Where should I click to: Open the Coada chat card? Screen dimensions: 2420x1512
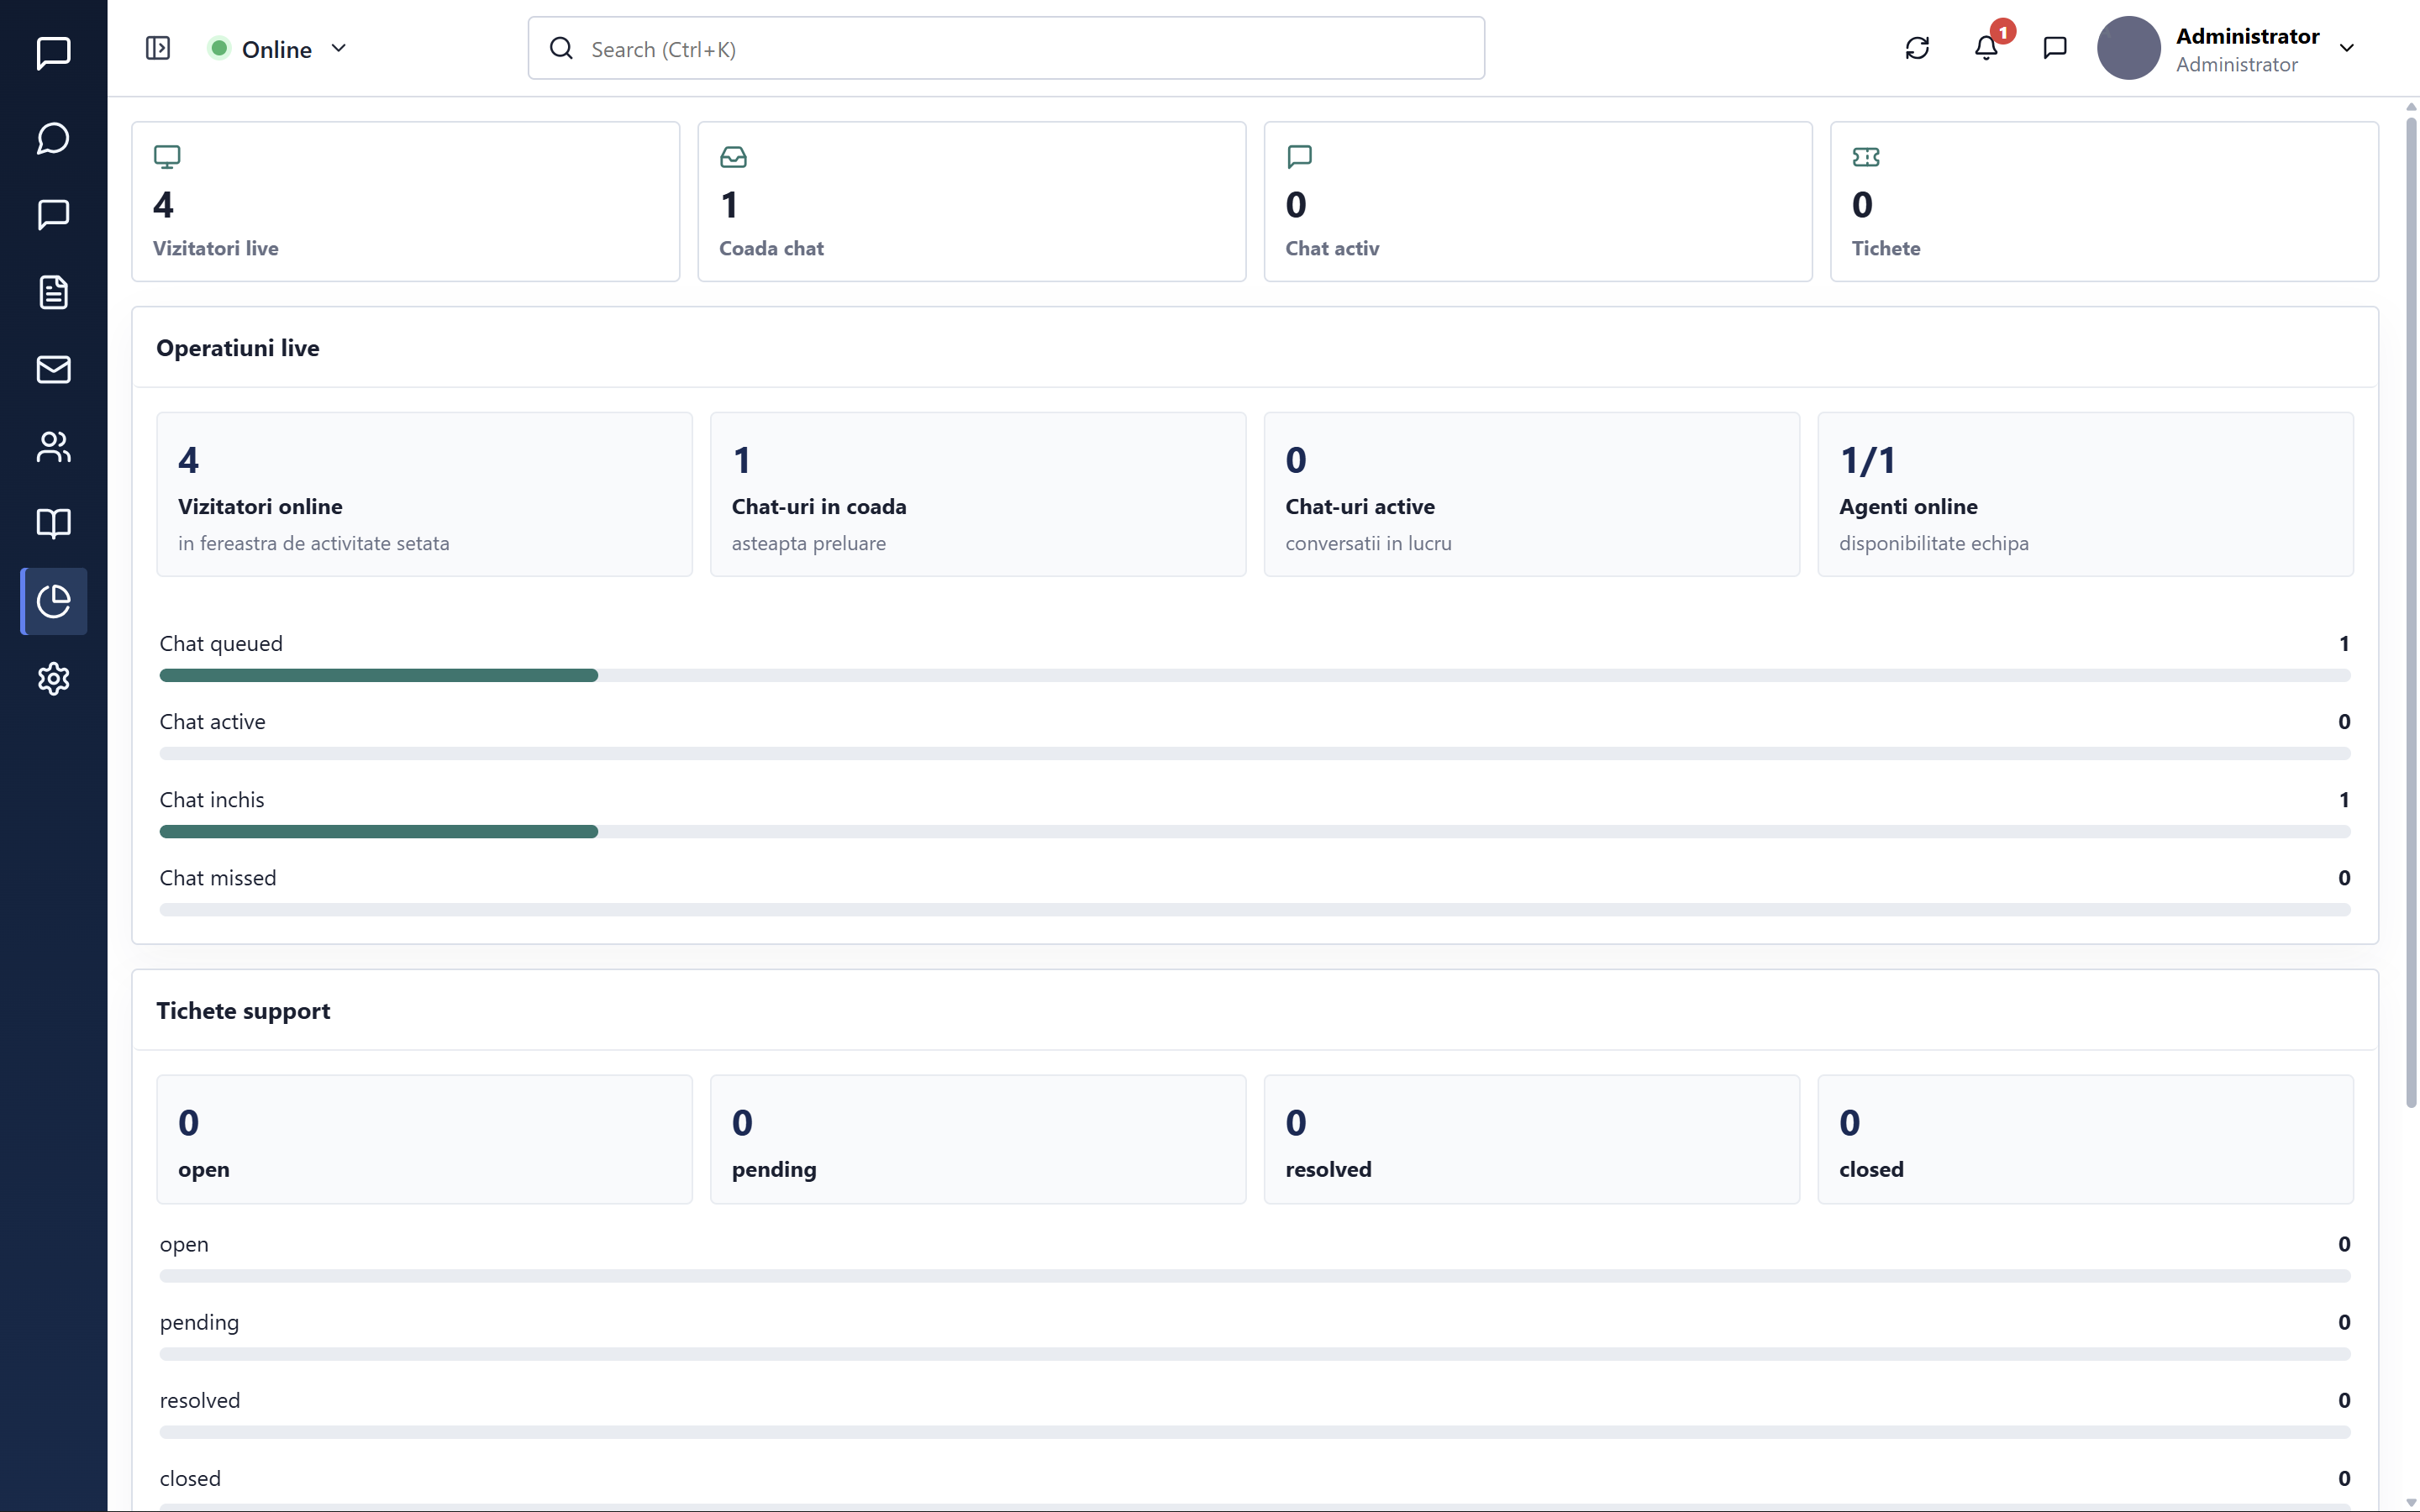click(971, 201)
